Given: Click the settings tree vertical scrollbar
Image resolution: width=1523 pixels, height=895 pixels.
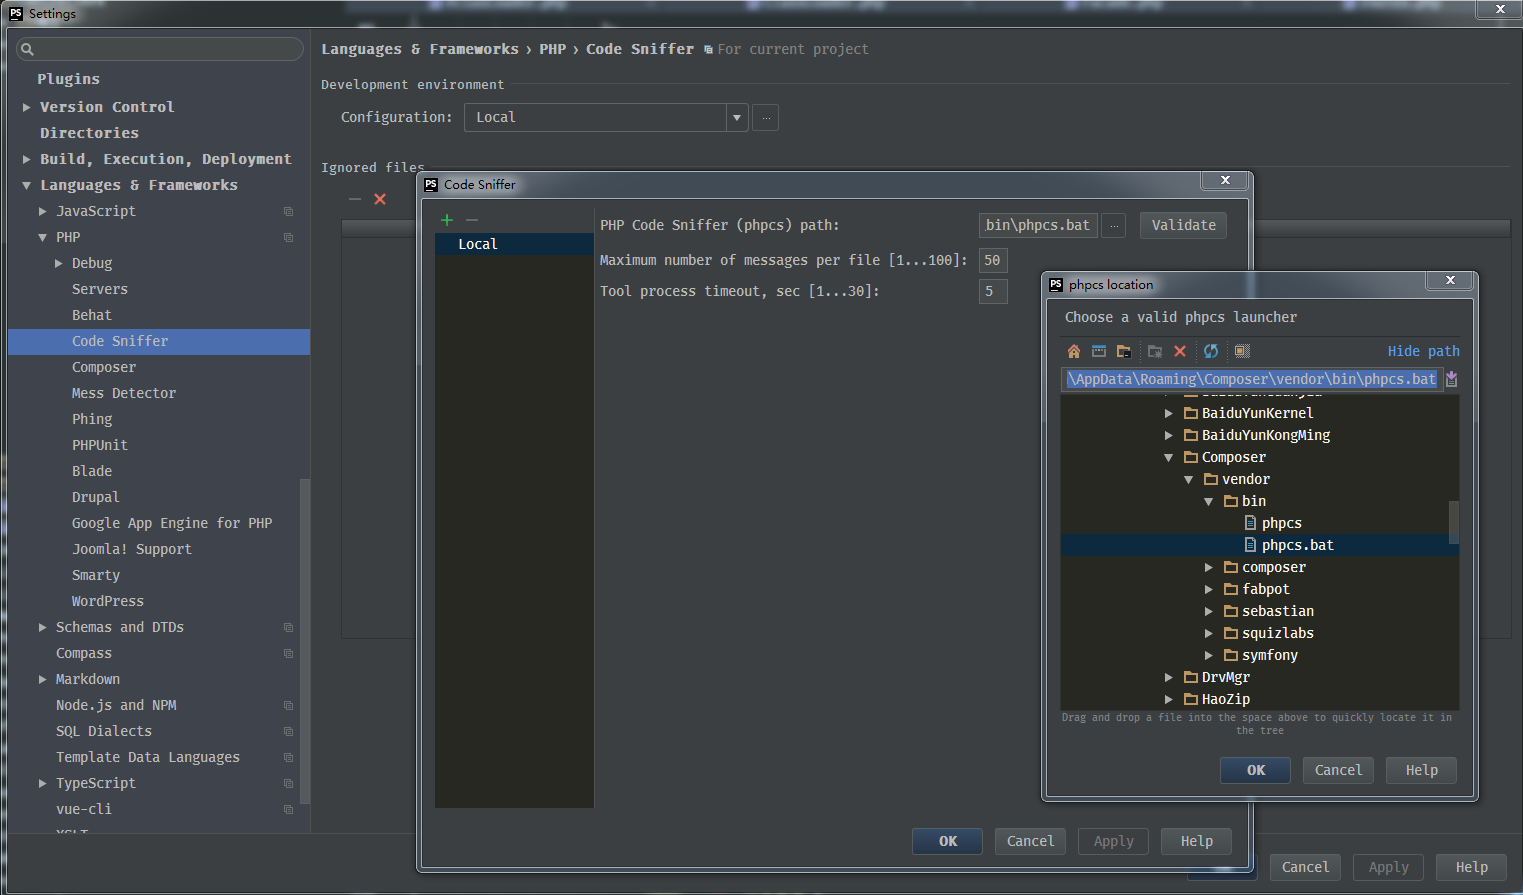Looking at the screenshot, I should tap(305, 640).
